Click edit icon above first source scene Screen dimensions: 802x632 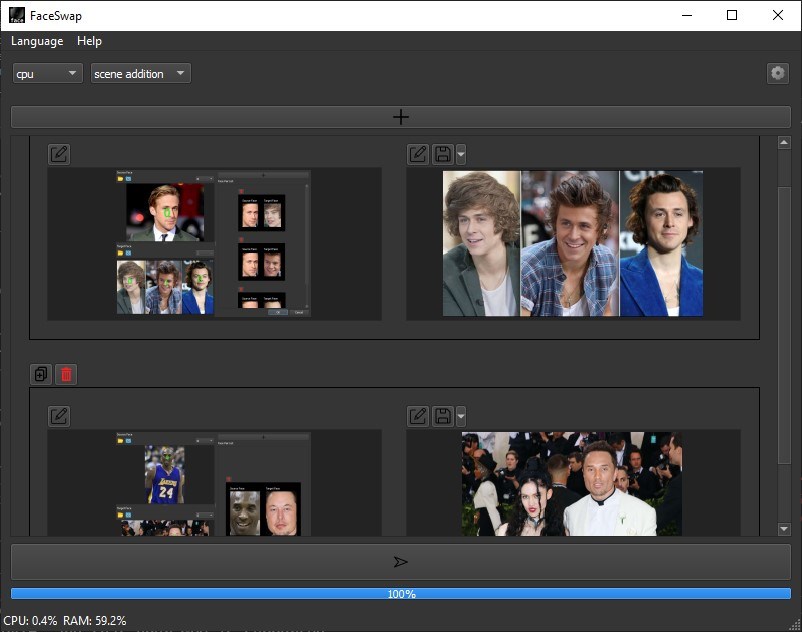point(59,154)
